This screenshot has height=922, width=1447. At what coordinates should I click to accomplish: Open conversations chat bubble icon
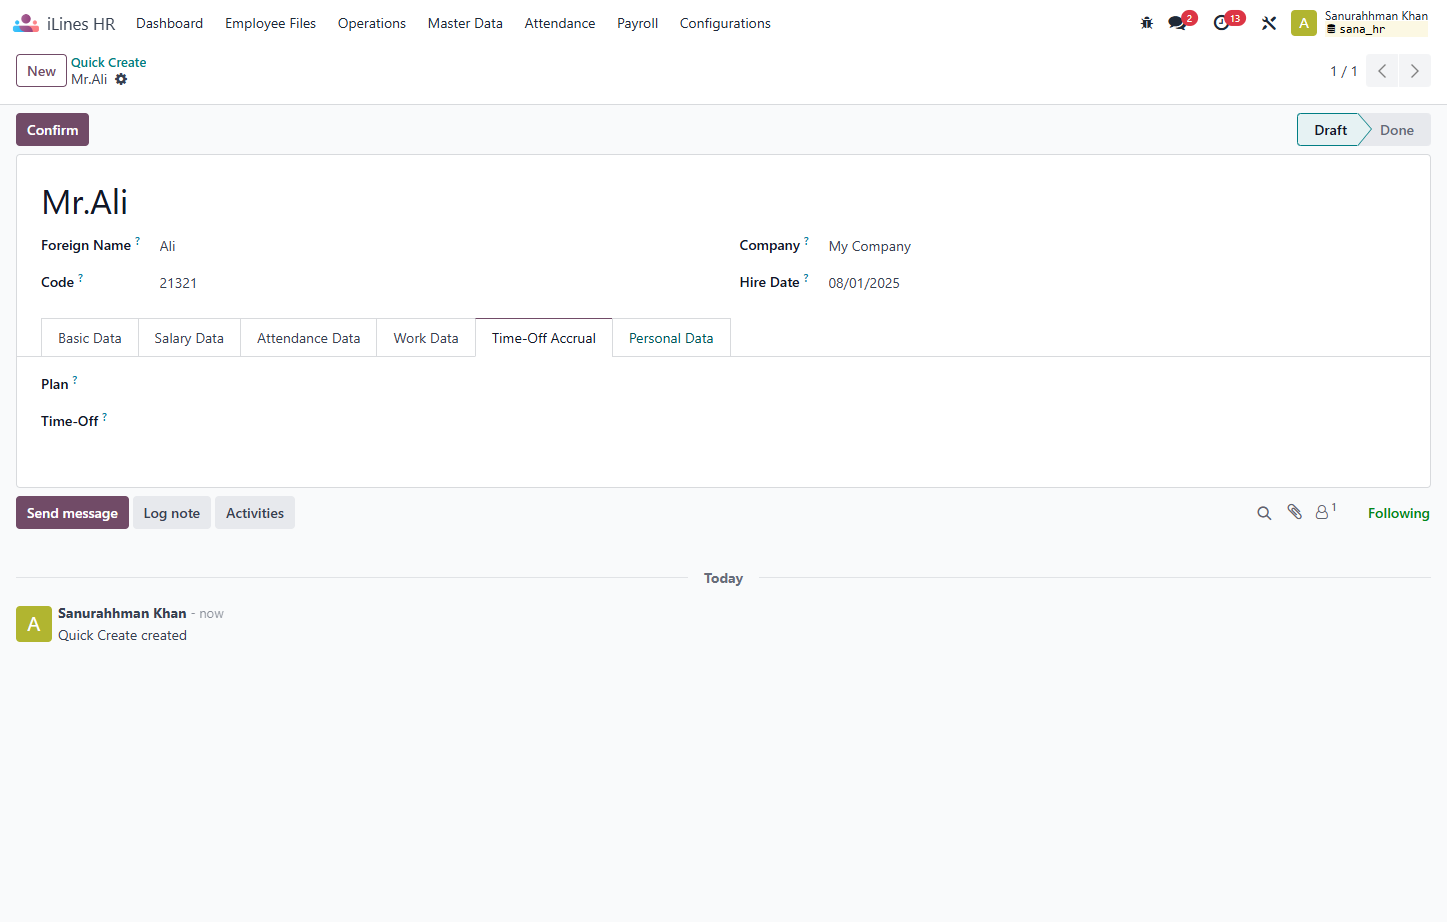1178,23
